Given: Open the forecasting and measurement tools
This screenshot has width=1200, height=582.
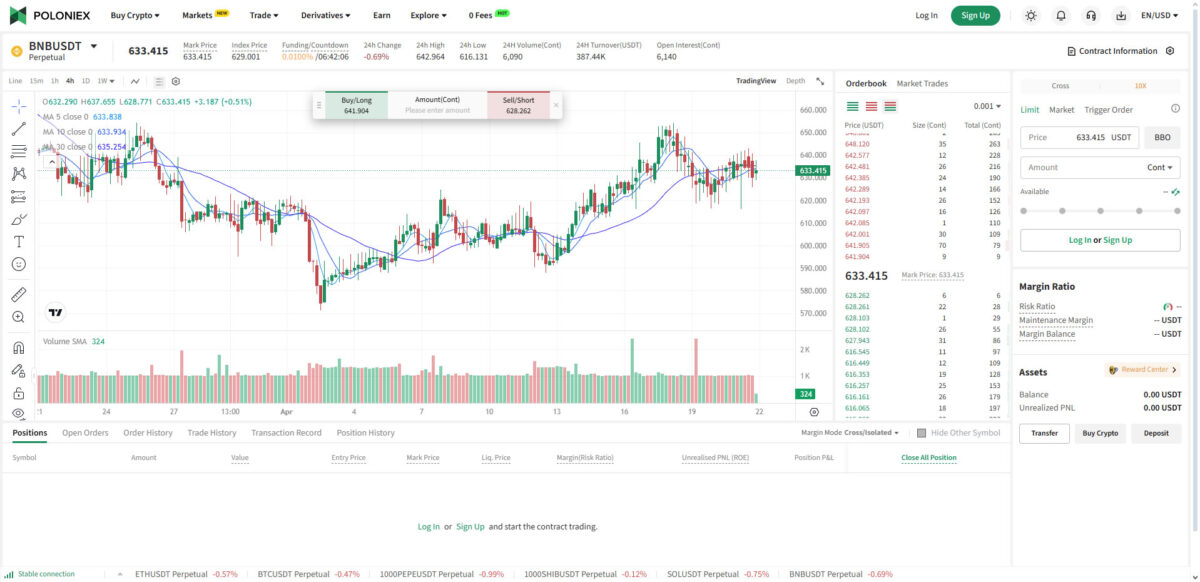Looking at the screenshot, I should (x=18, y=196).
